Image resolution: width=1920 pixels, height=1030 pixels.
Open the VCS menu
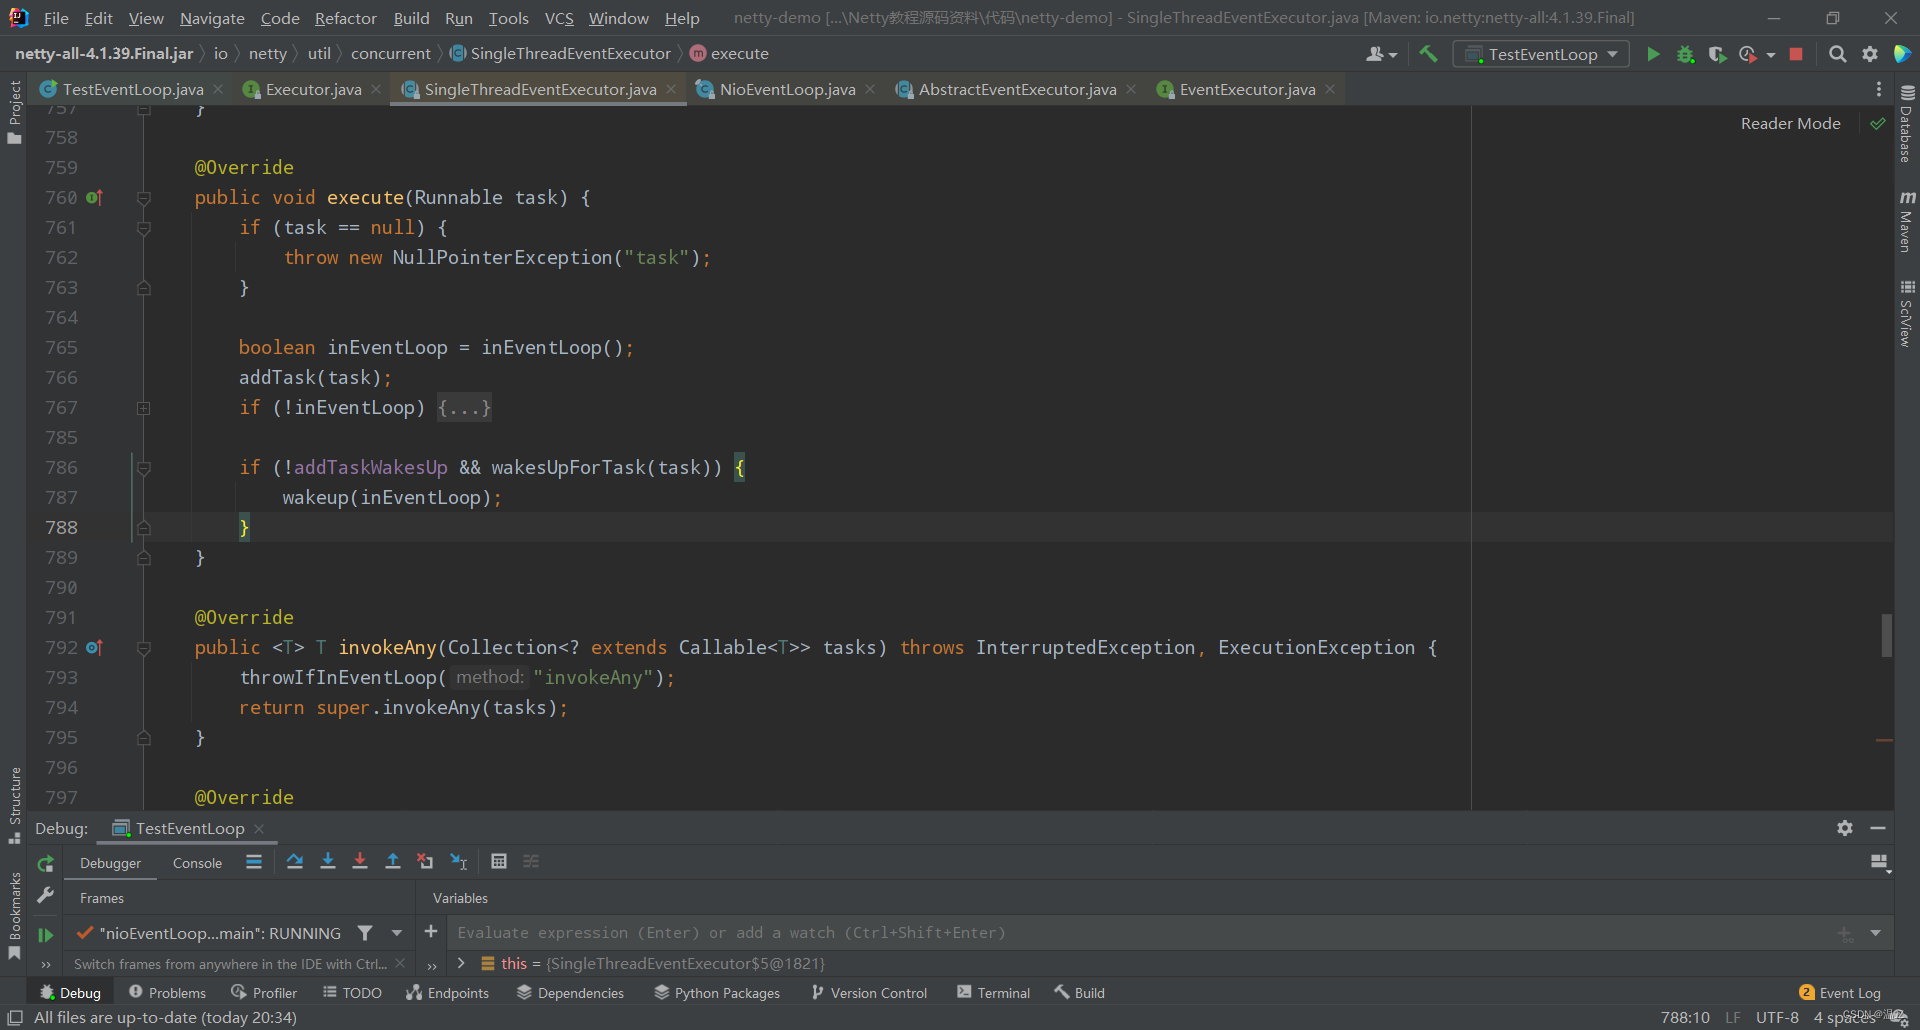[x=559, y=18]
